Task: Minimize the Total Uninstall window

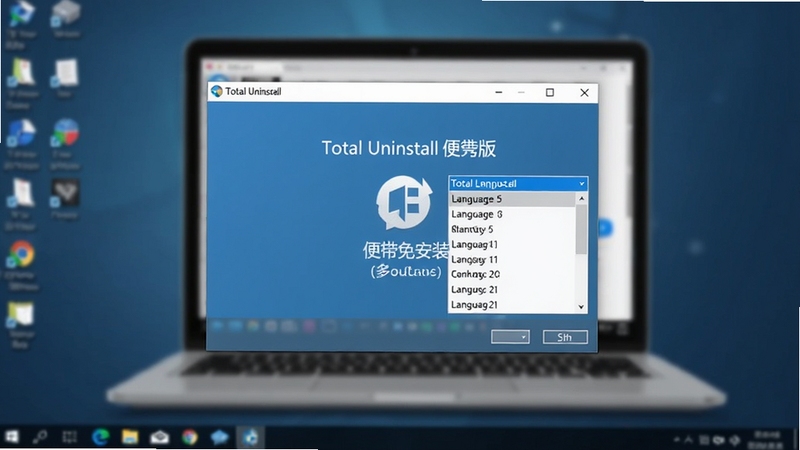Action: tap(498, 92)
